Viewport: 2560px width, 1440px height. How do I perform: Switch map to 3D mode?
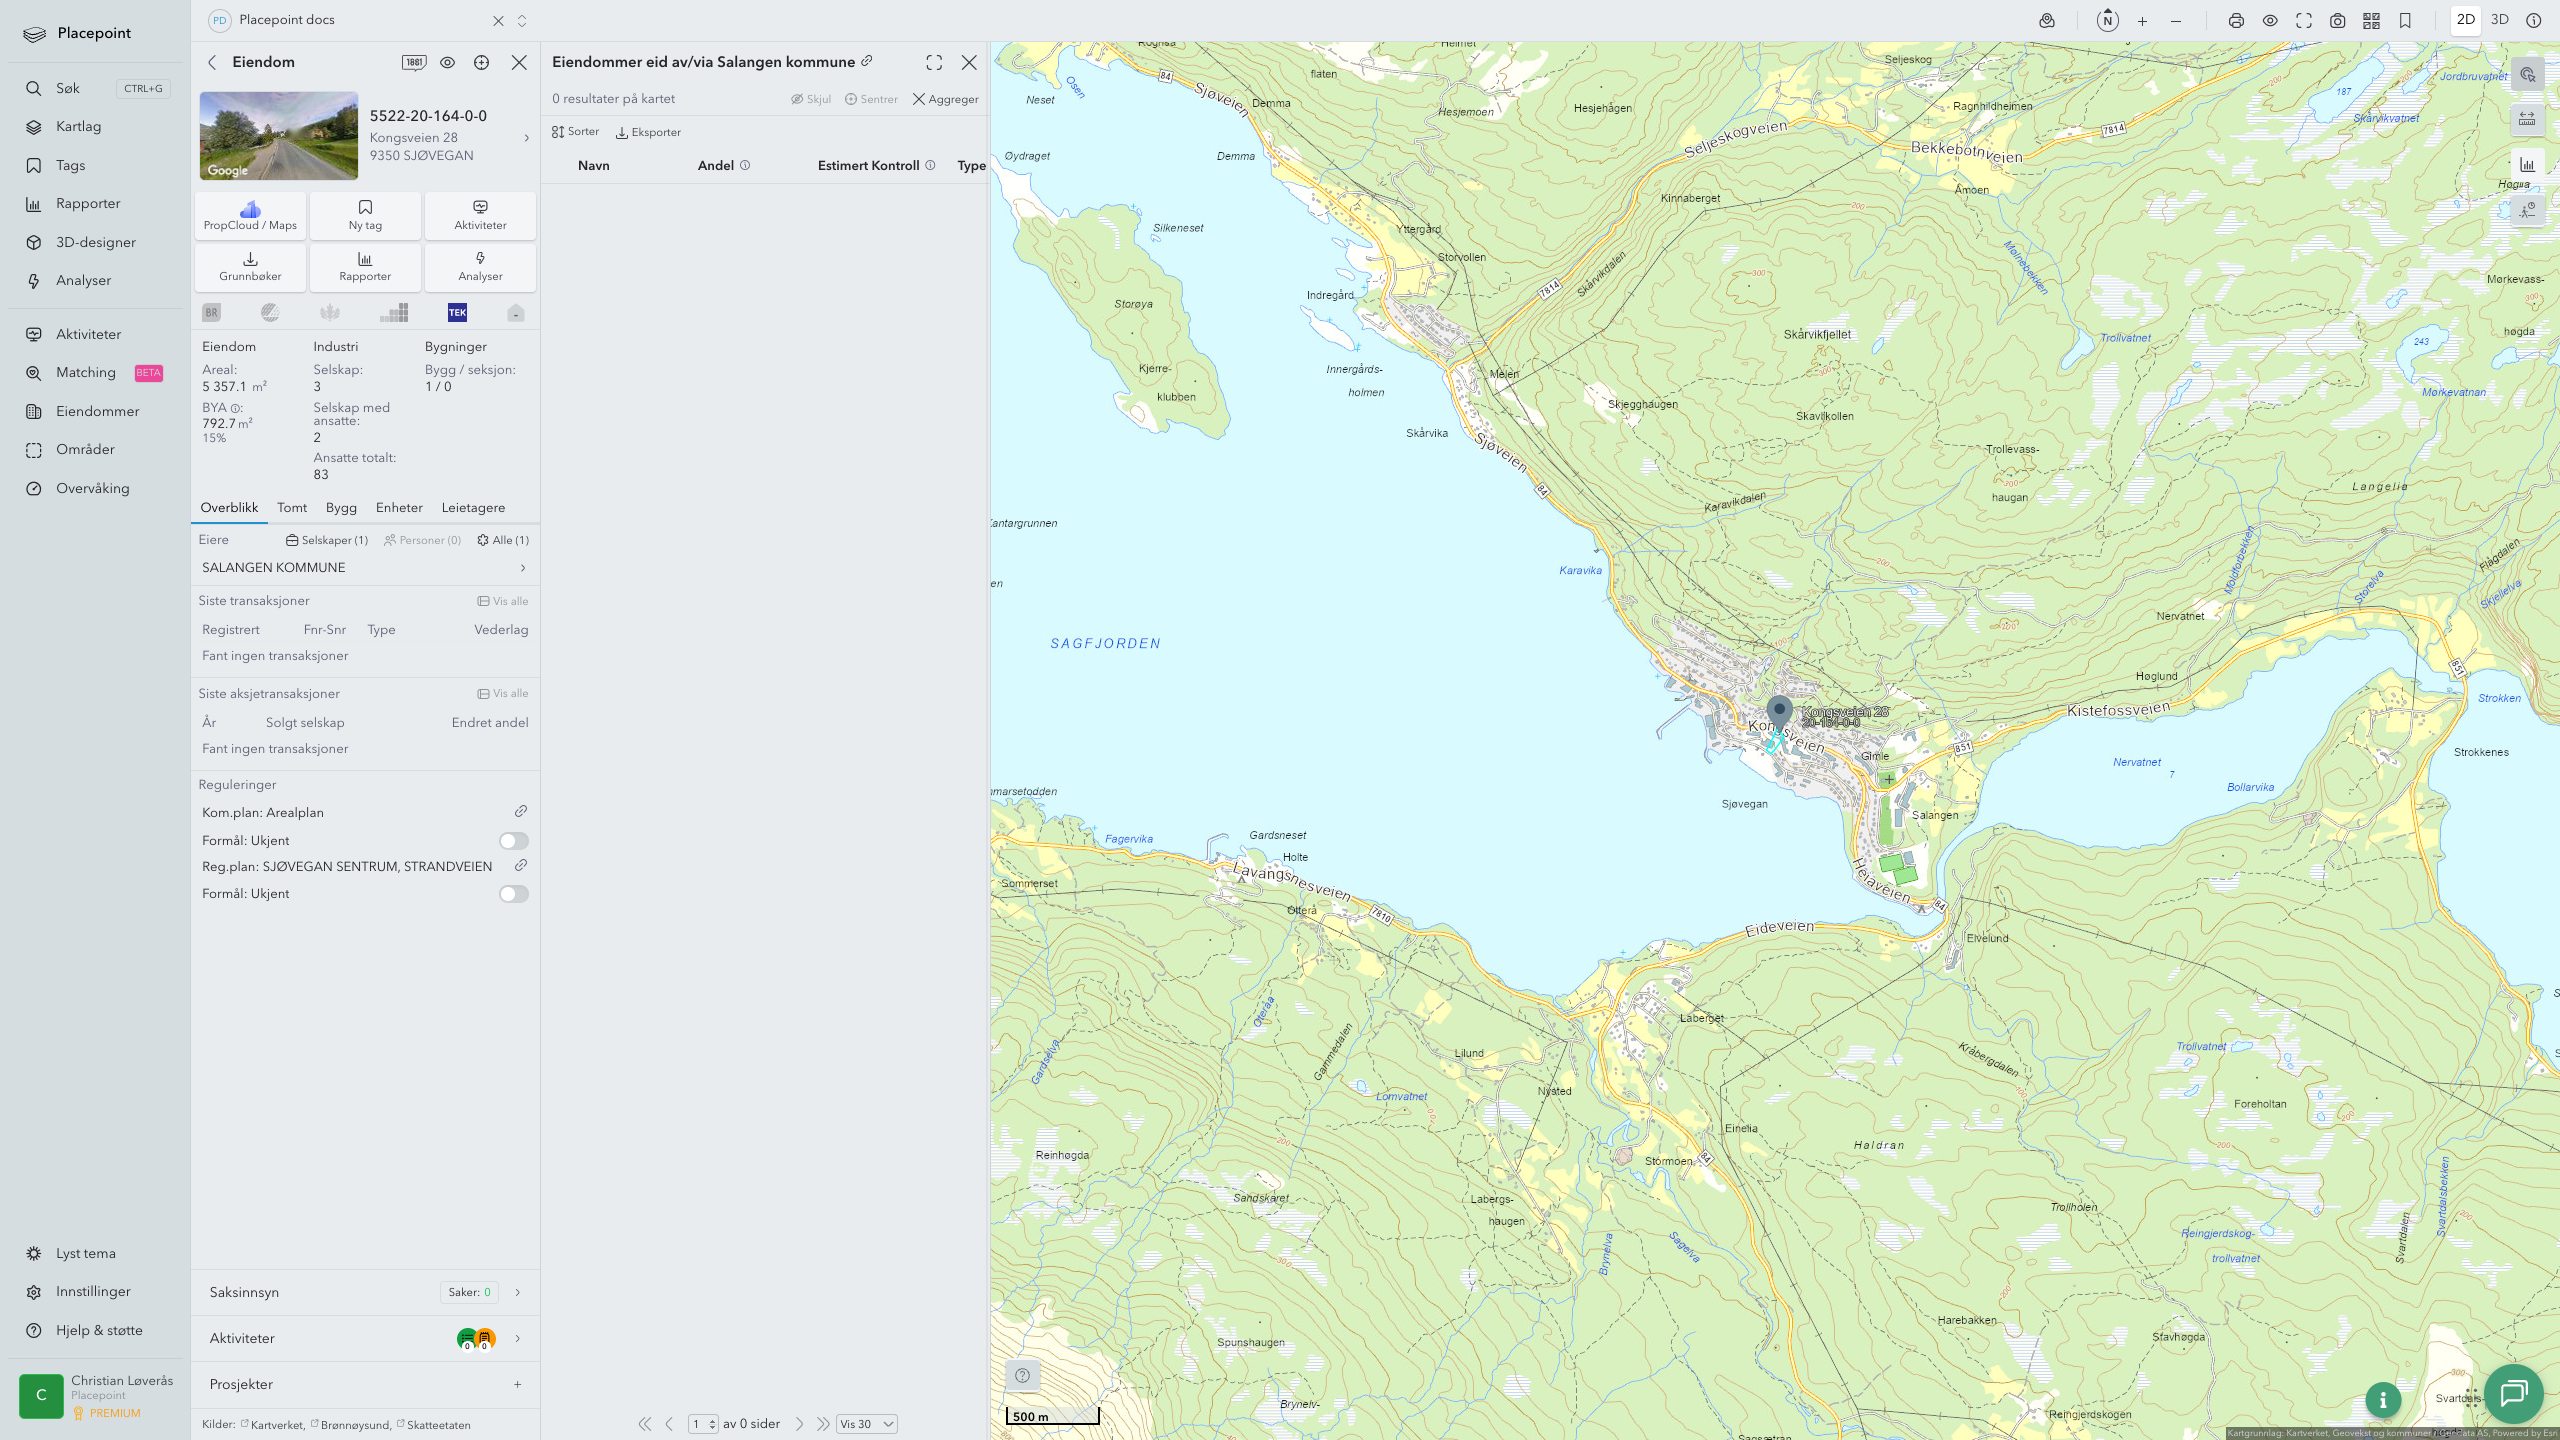point(2500,20)
